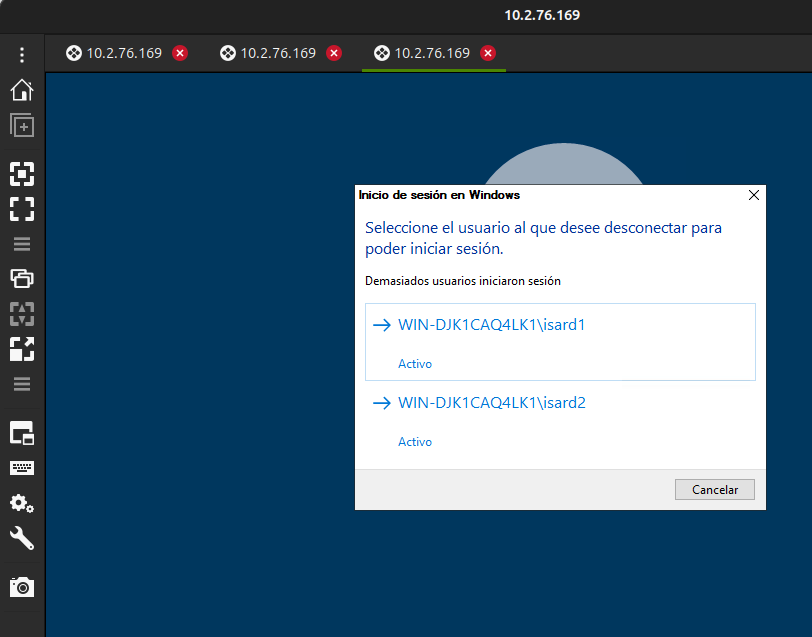Click the Cancelar button
Screen dimensions: 812x637
click(x=714, y=490)
